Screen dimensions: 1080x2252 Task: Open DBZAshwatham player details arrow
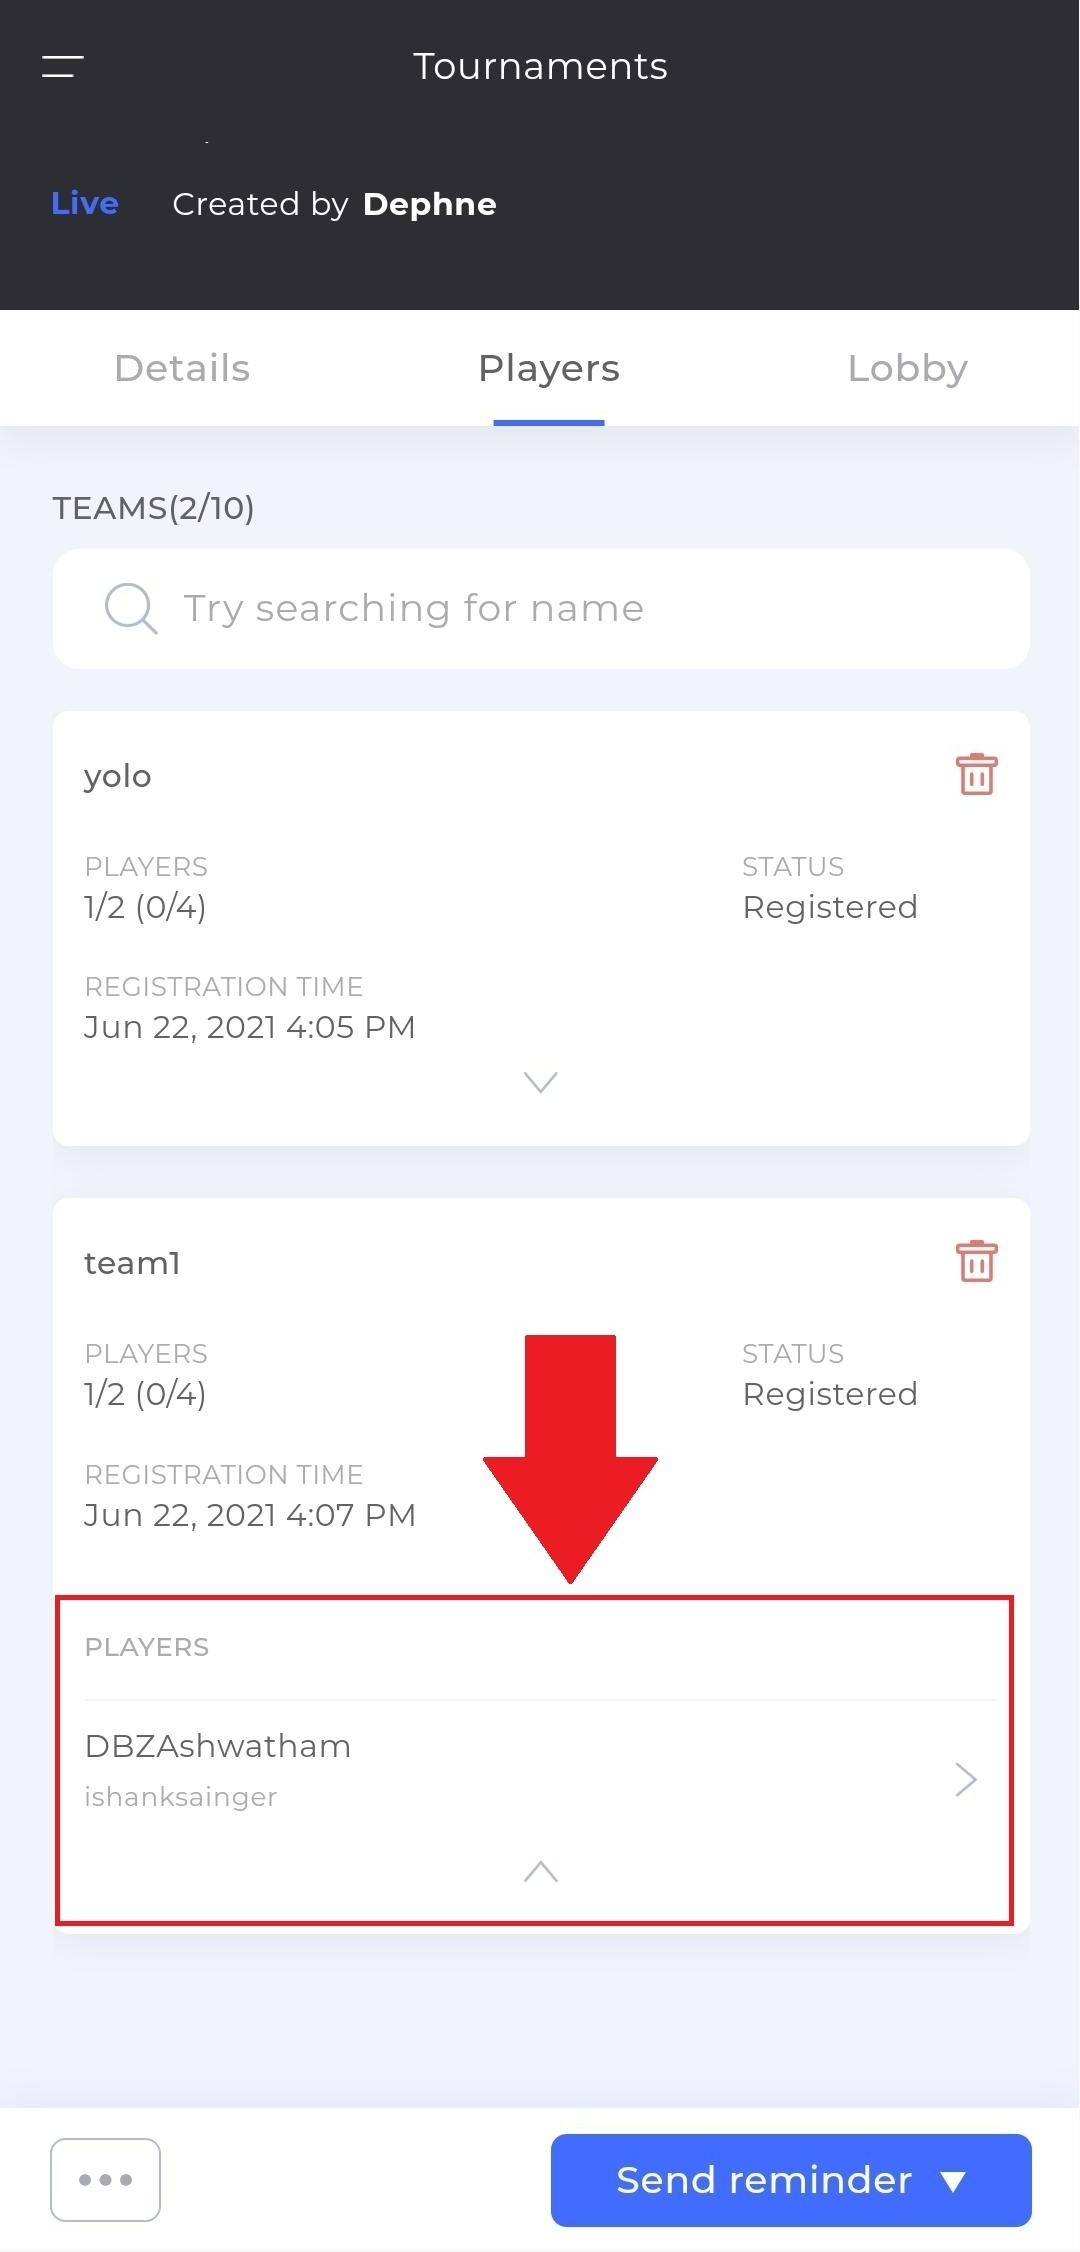pos(965,1779)
